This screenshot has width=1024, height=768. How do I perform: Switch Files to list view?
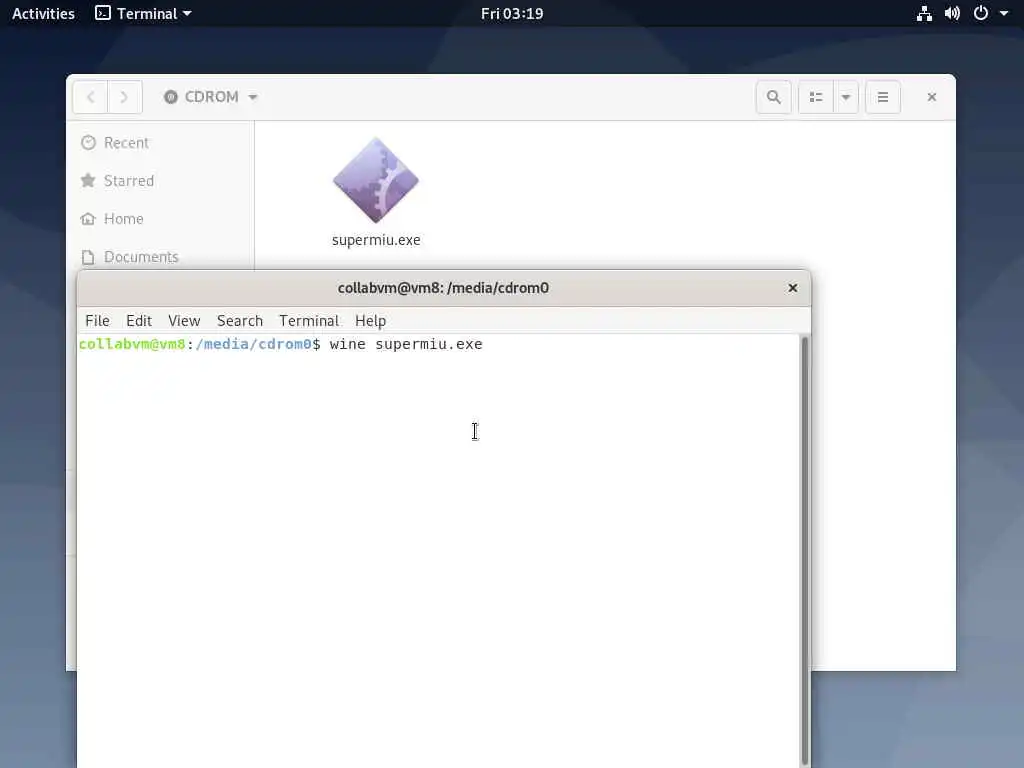tap(816, 97)
